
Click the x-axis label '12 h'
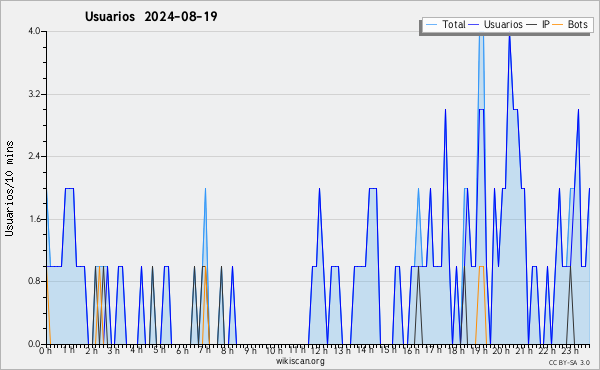click(x=320, y=350)
